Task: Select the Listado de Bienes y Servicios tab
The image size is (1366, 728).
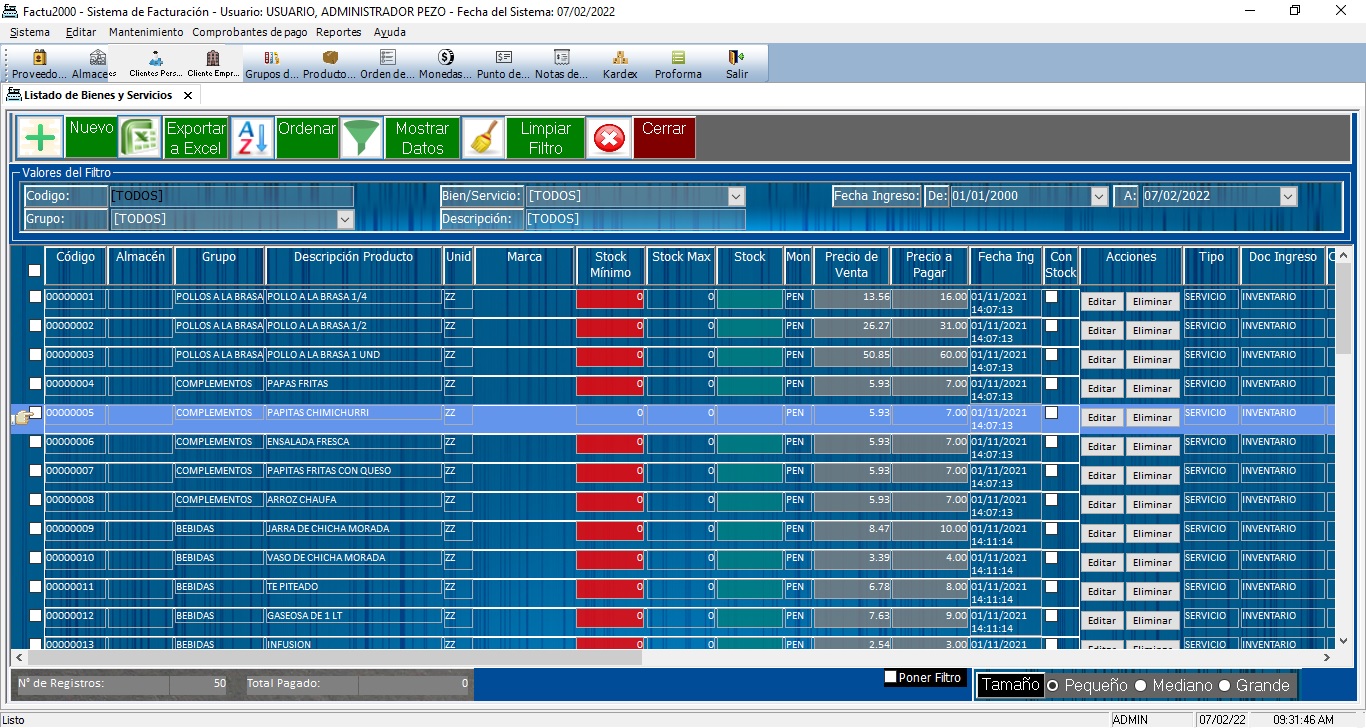Action: (98, 95)
